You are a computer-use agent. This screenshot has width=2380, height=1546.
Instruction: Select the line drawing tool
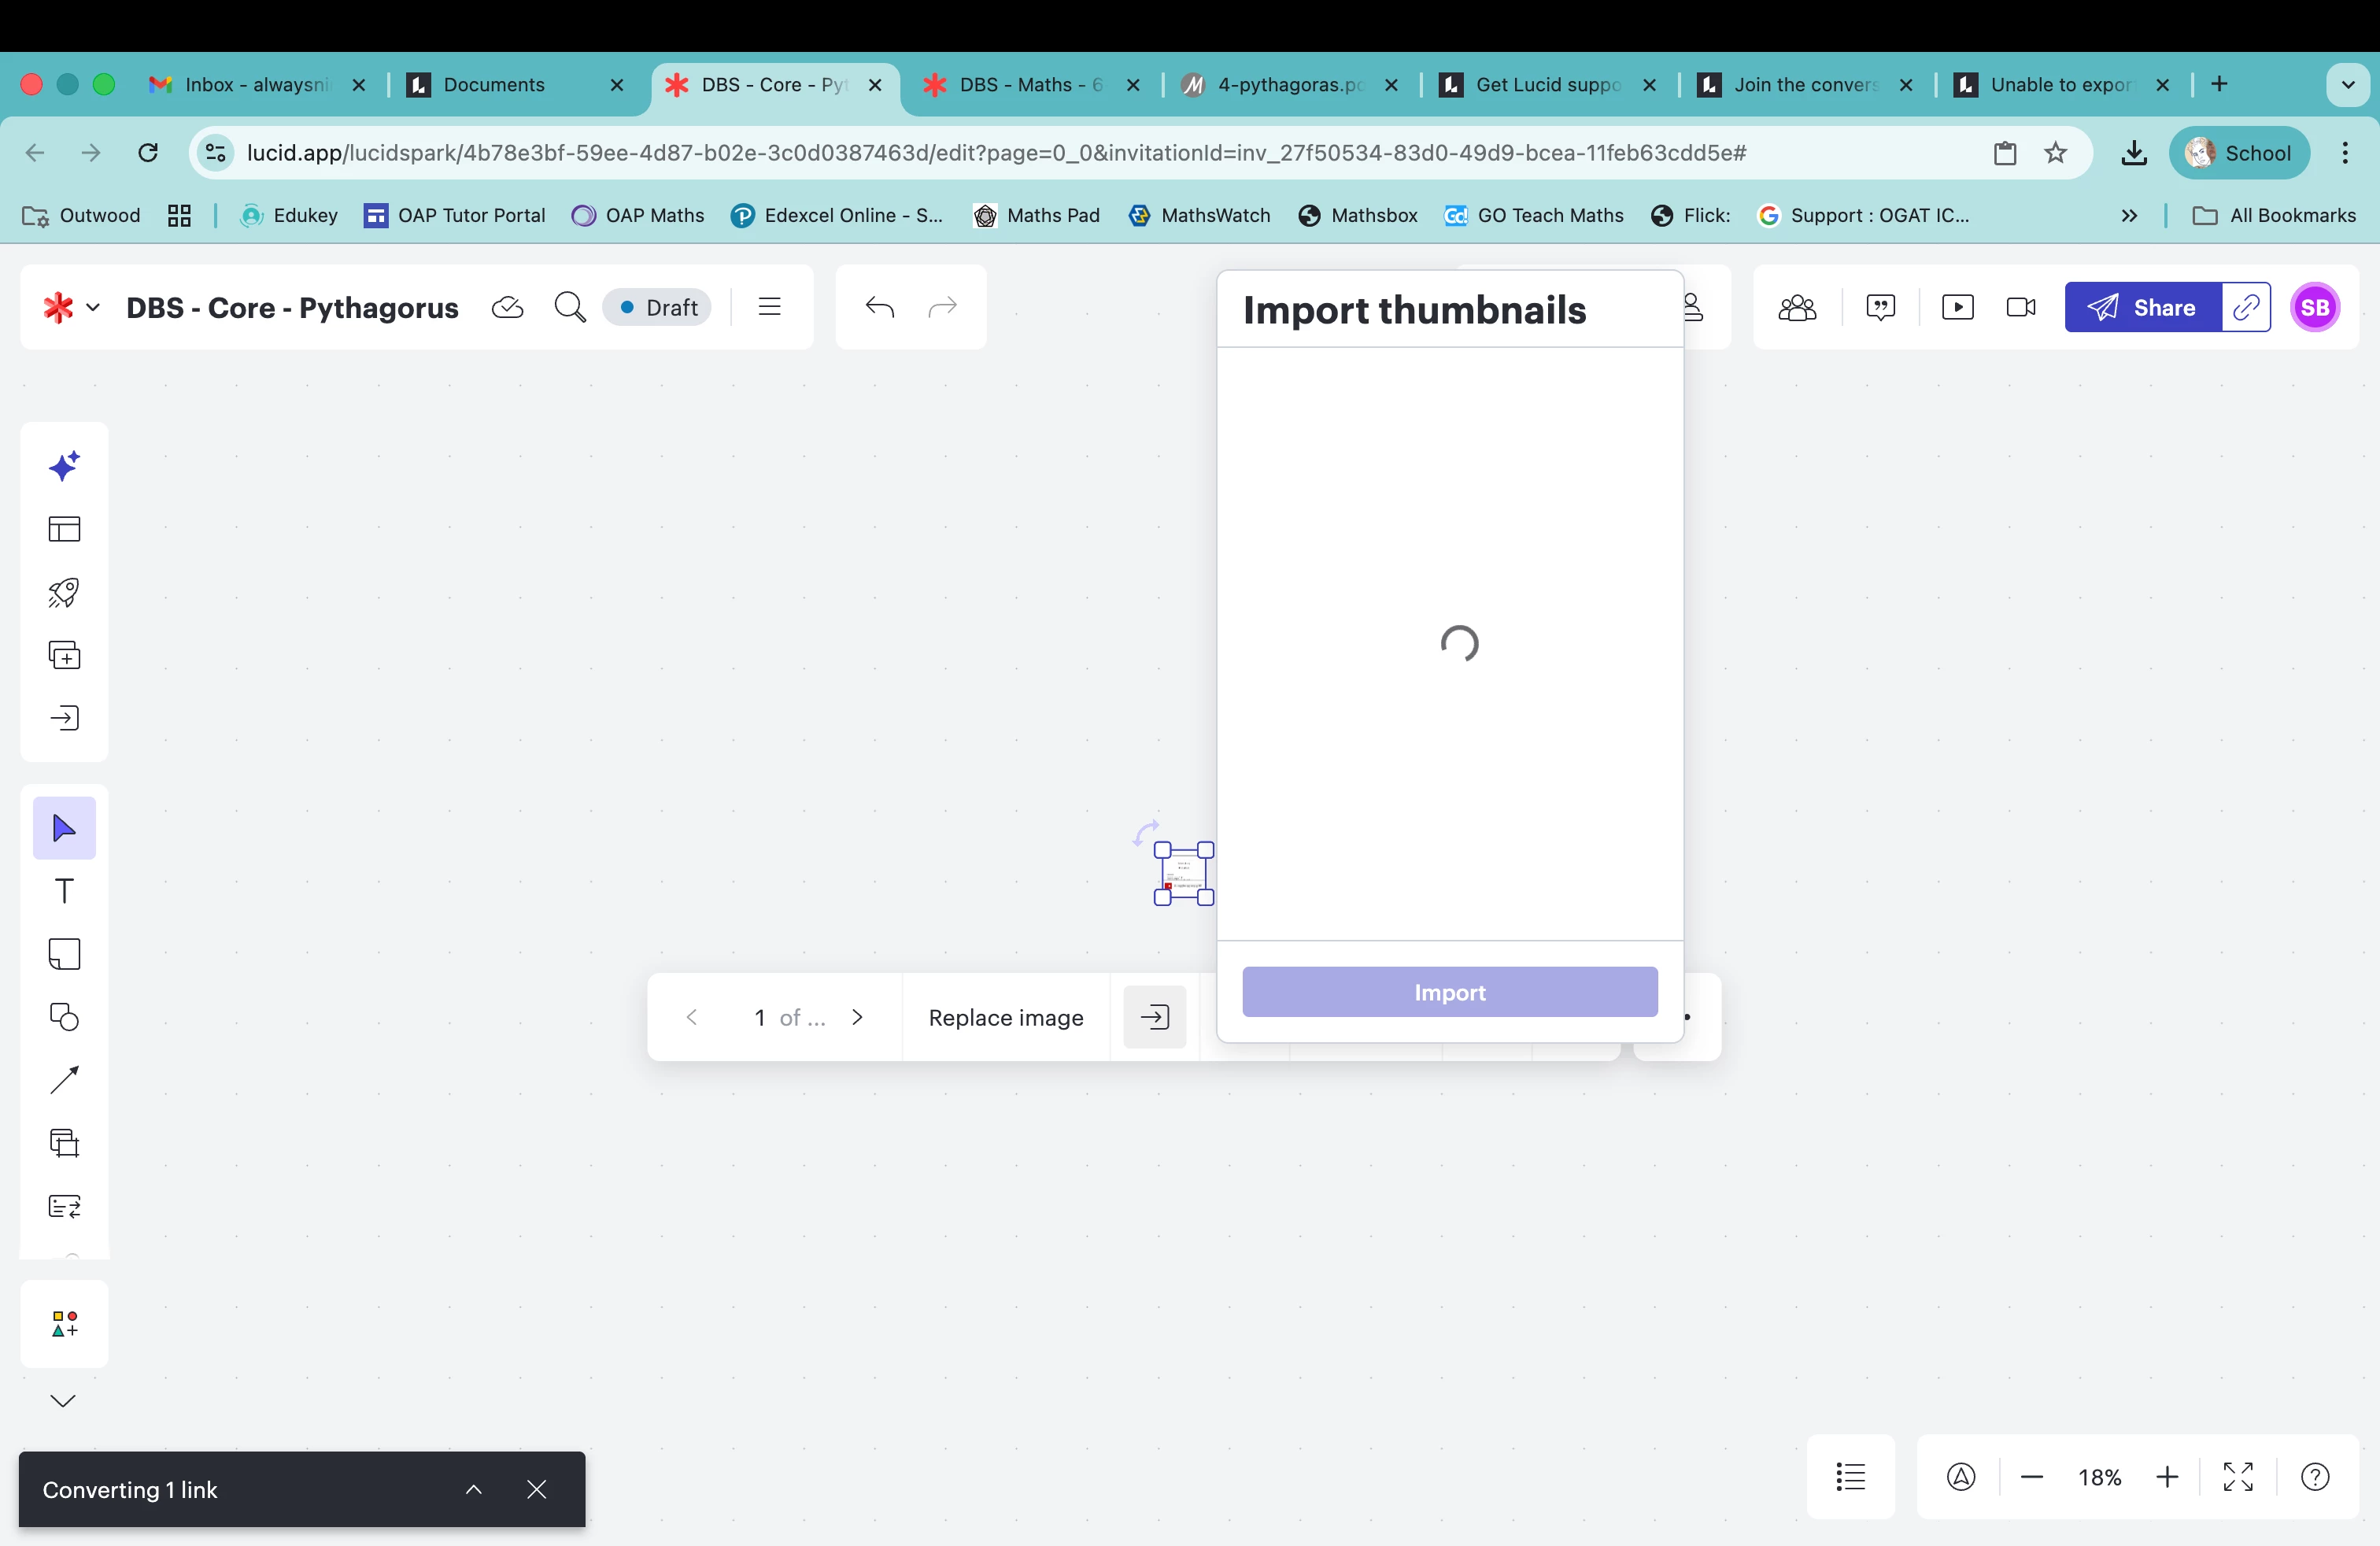[64, 1080]
